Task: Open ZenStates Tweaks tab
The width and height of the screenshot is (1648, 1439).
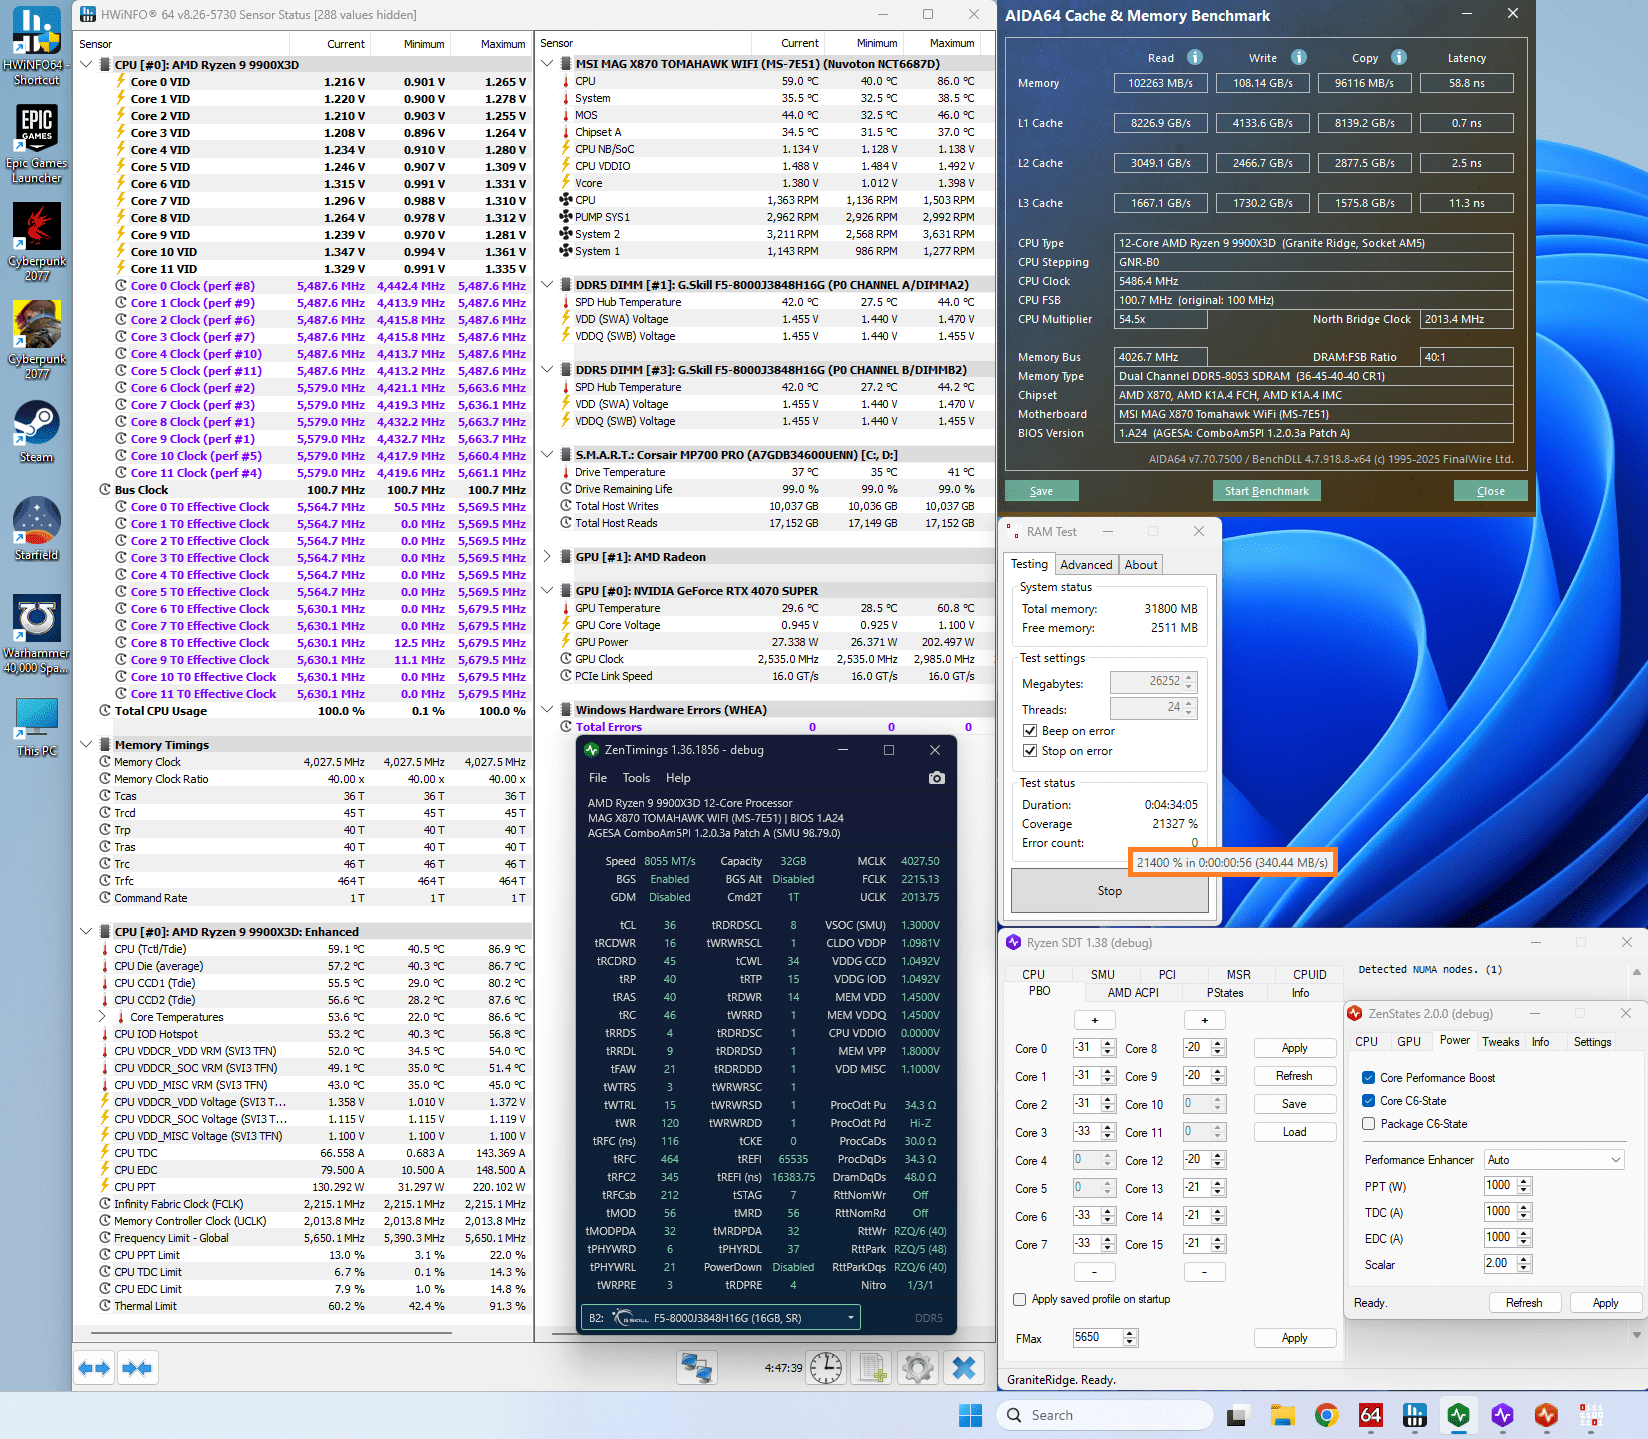Action: 1500,1042
